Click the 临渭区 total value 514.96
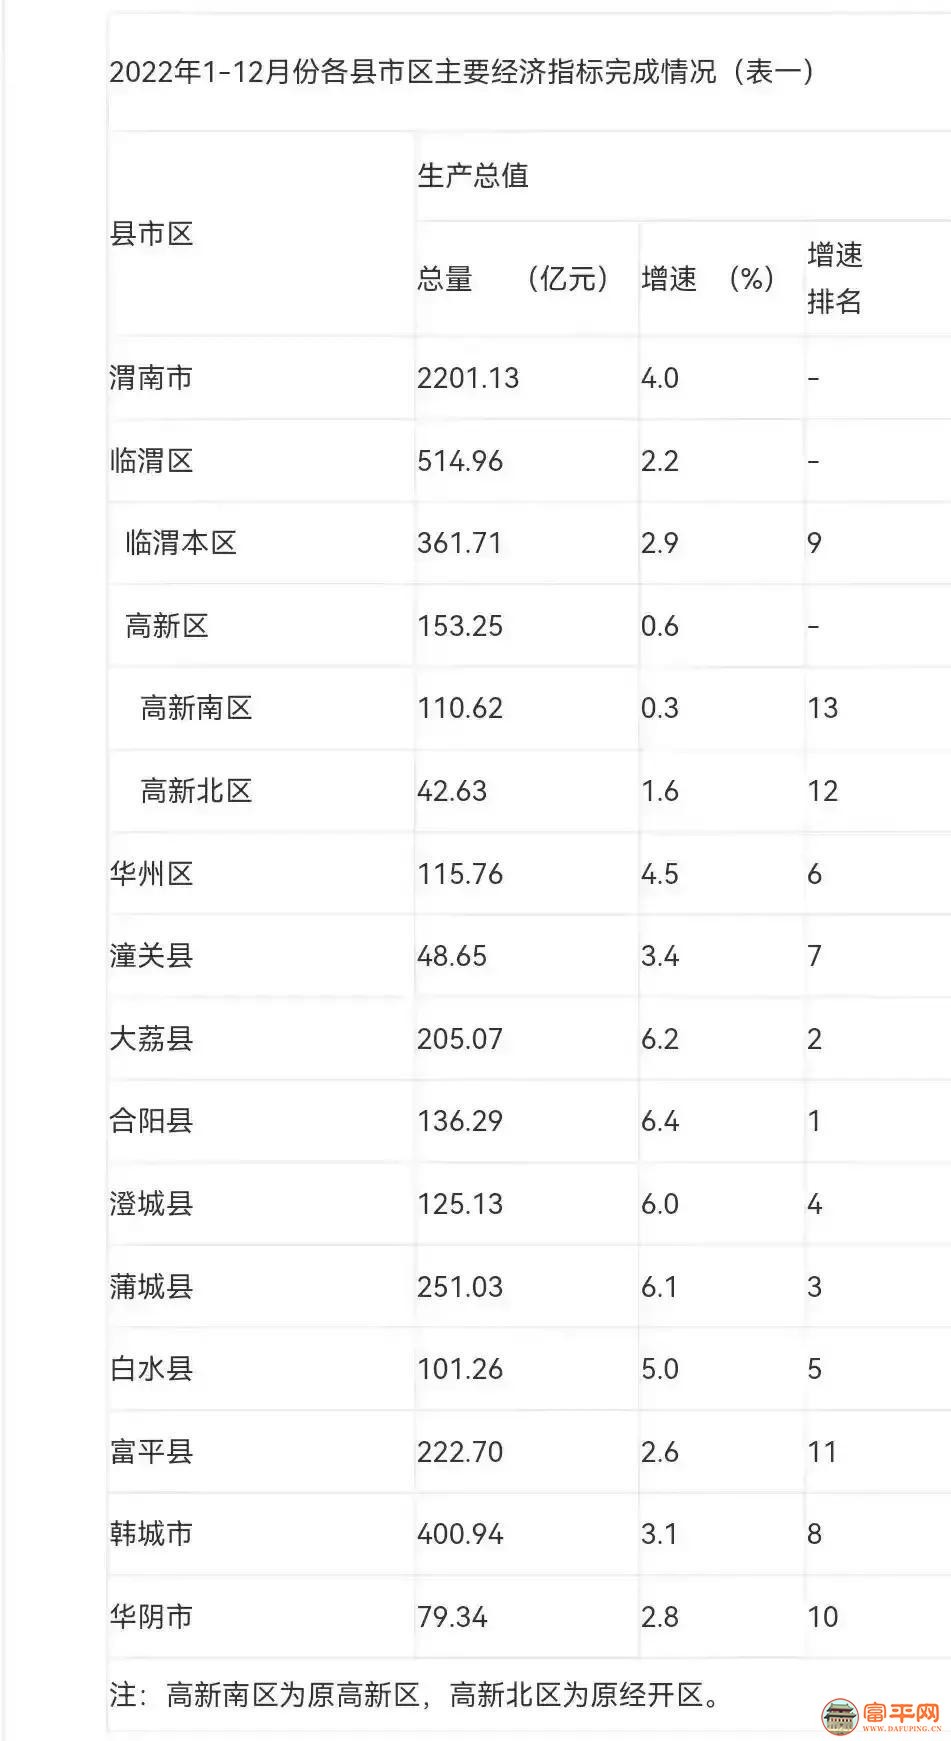 [460, 461]
